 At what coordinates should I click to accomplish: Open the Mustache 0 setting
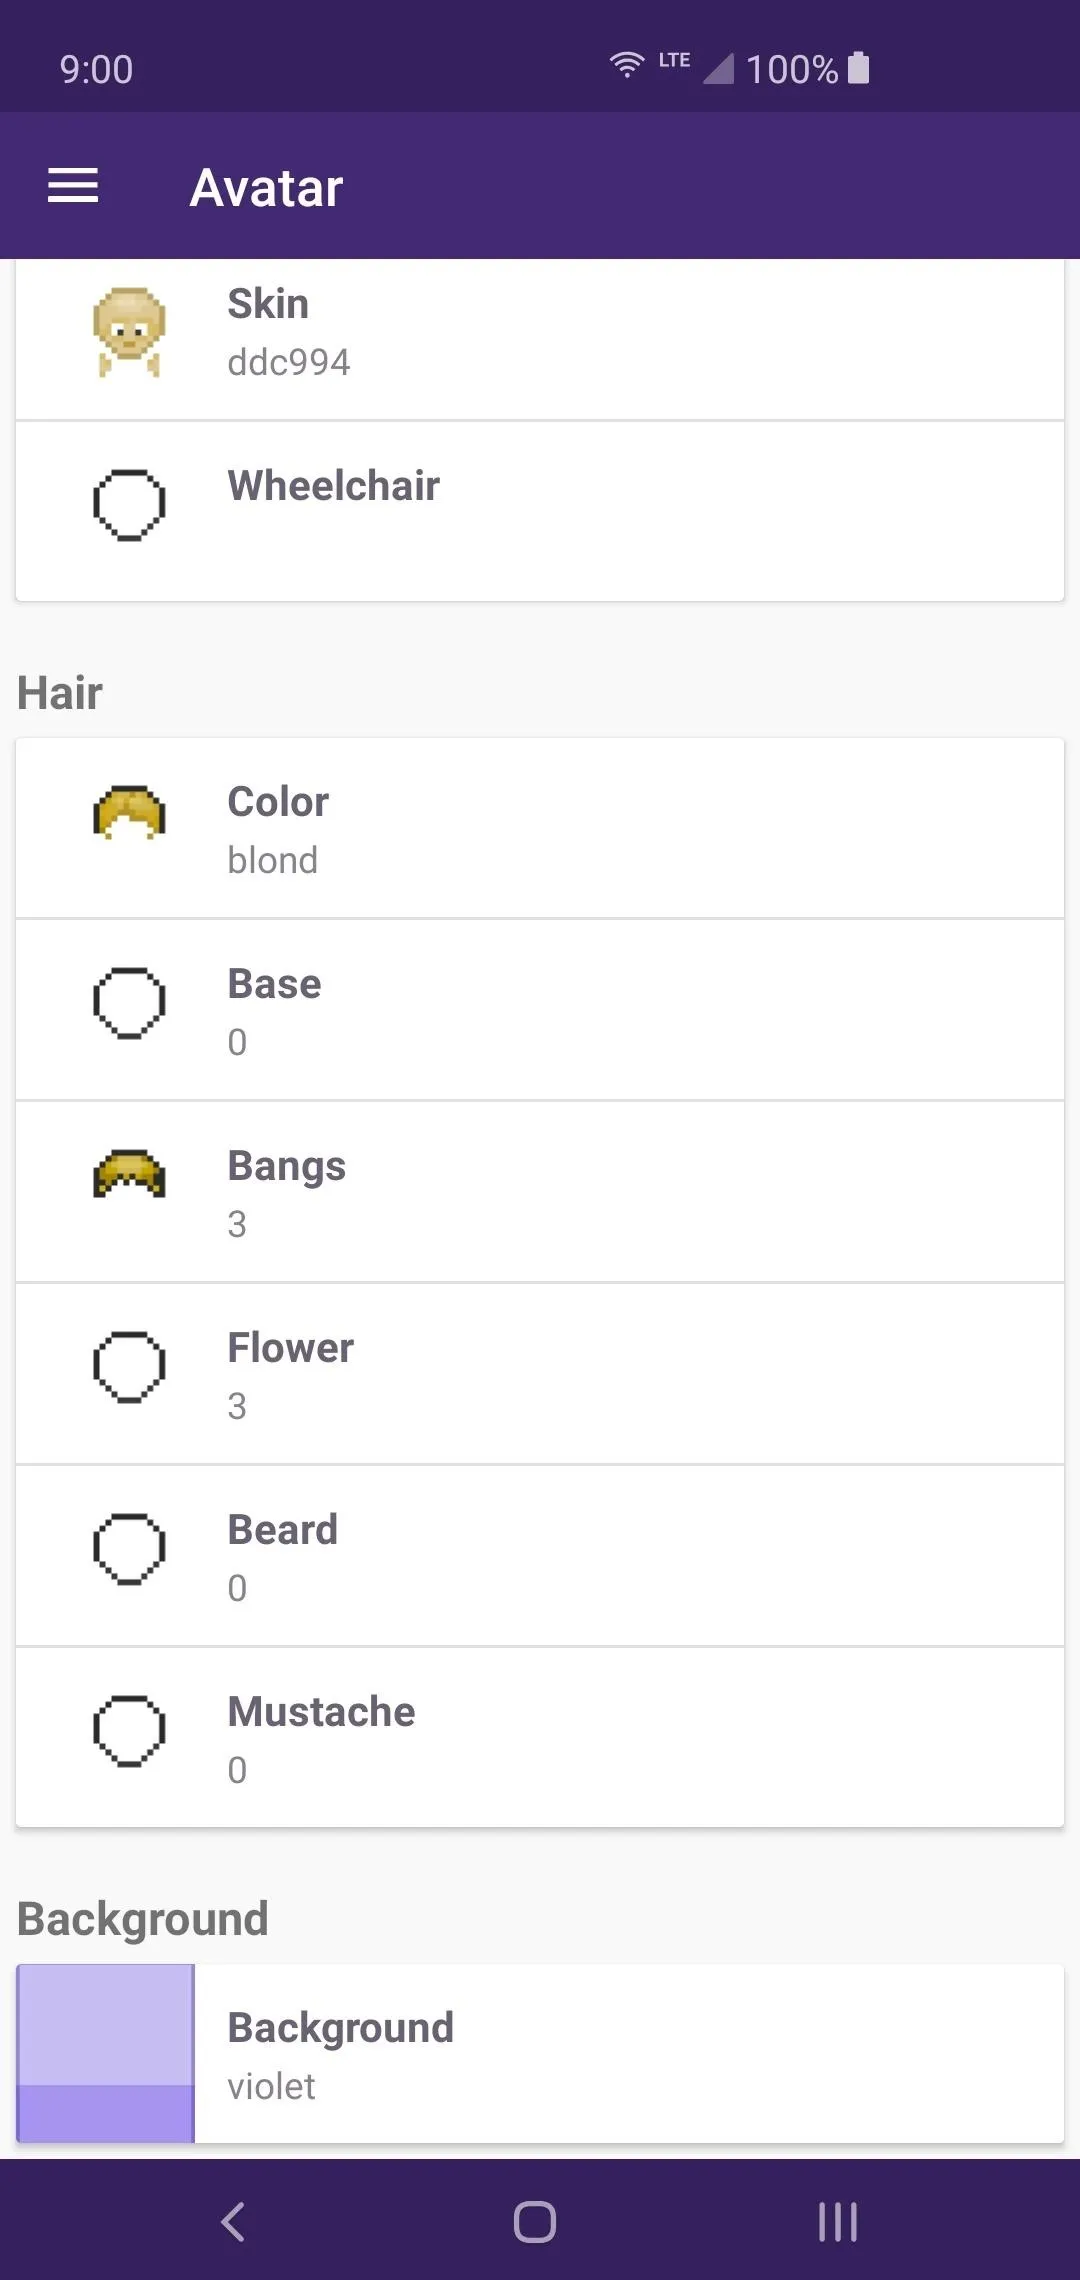point(540,1738)
